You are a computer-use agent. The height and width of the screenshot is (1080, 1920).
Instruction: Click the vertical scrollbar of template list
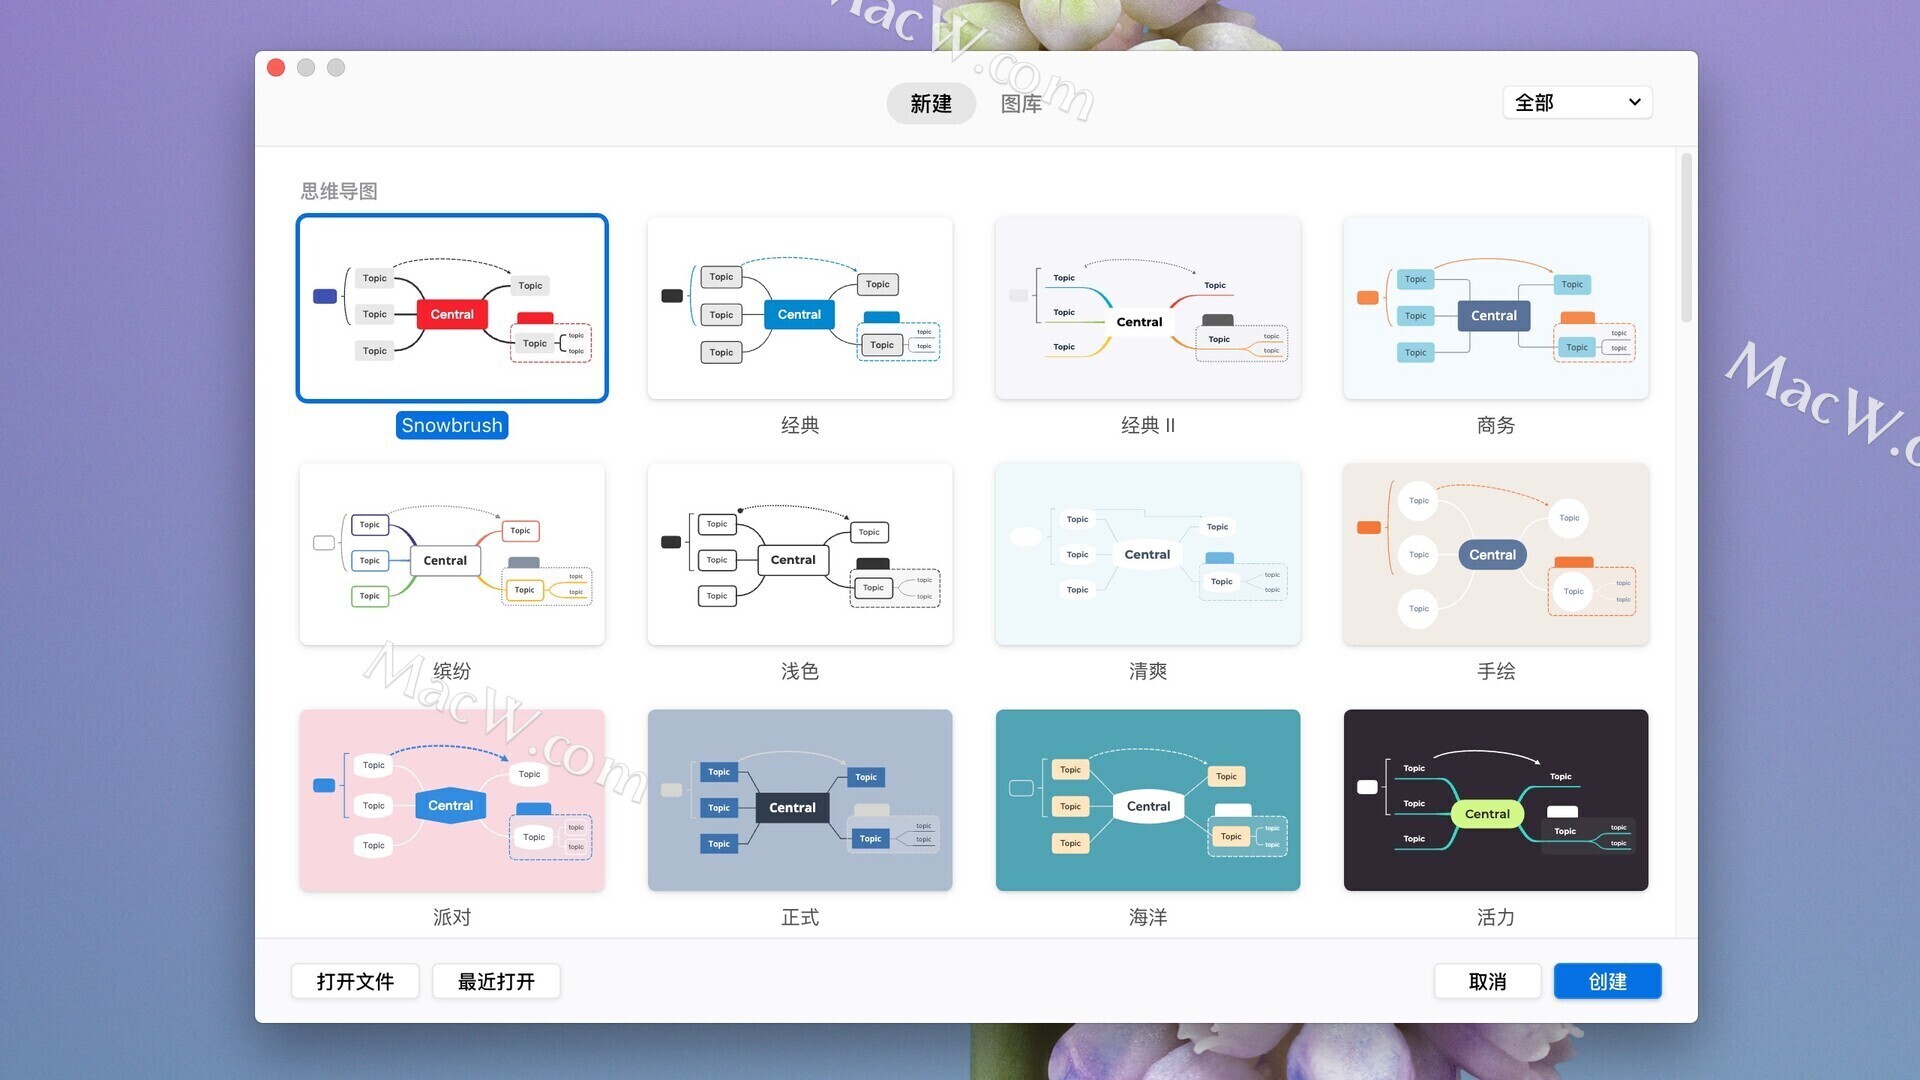coord(1686,238)
